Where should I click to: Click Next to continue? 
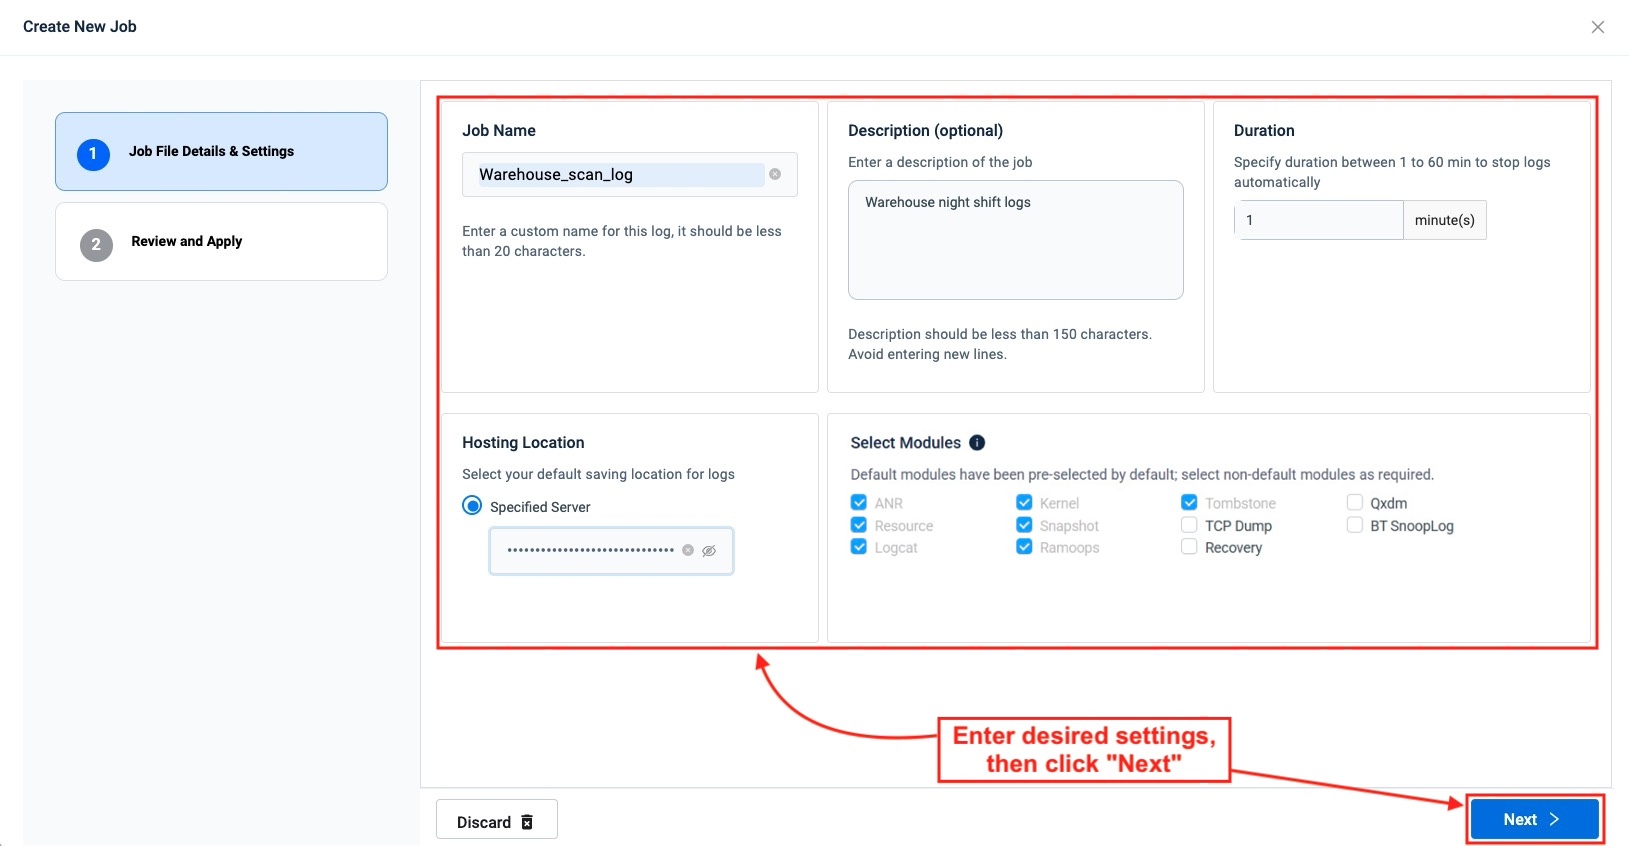[x=1534, y=819]
